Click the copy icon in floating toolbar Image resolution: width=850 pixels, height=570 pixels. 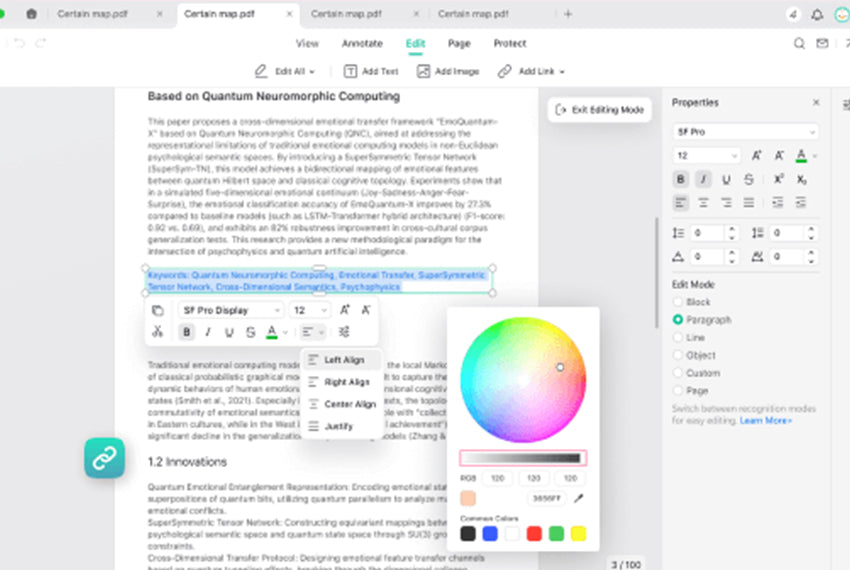pos(158,310)
